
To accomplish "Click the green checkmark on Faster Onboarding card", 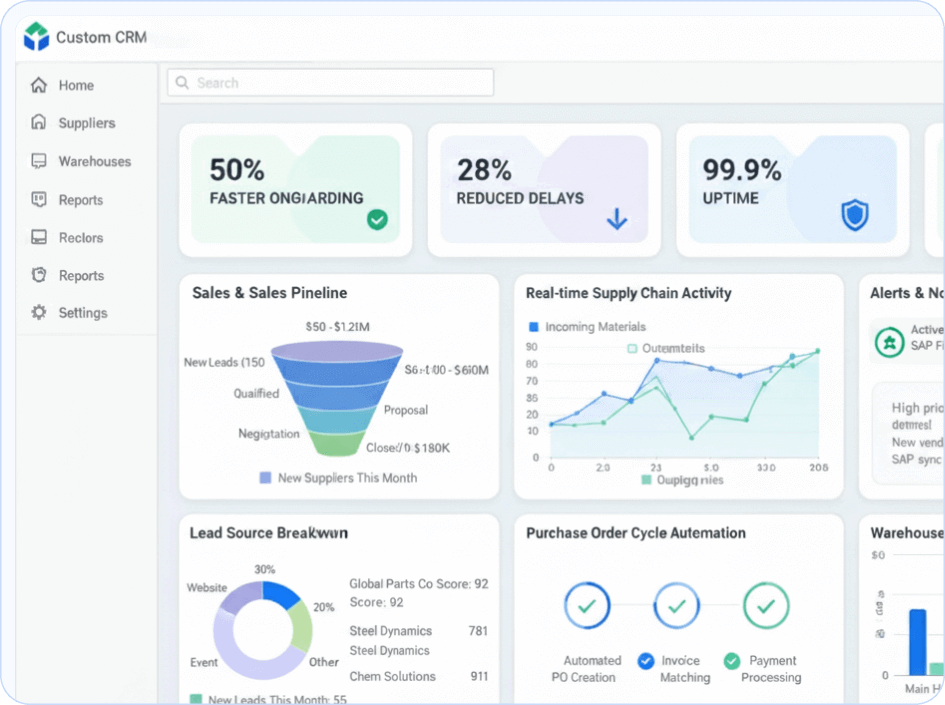I will pyautogui.click(x=377, y=220).
